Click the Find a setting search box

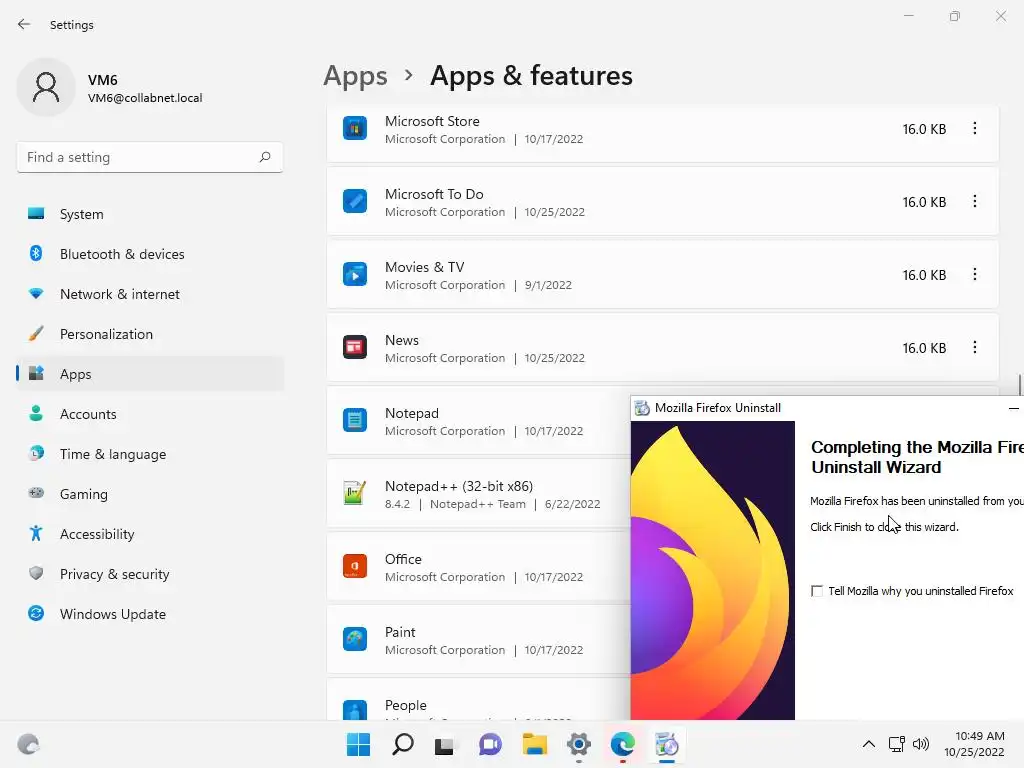150,157
